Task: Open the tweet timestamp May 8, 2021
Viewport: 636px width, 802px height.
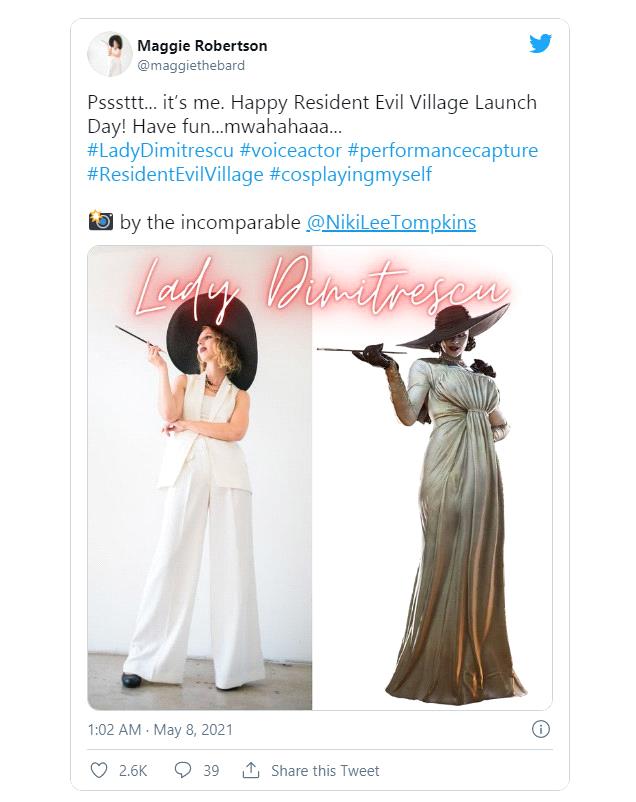Action: point(160,729)
